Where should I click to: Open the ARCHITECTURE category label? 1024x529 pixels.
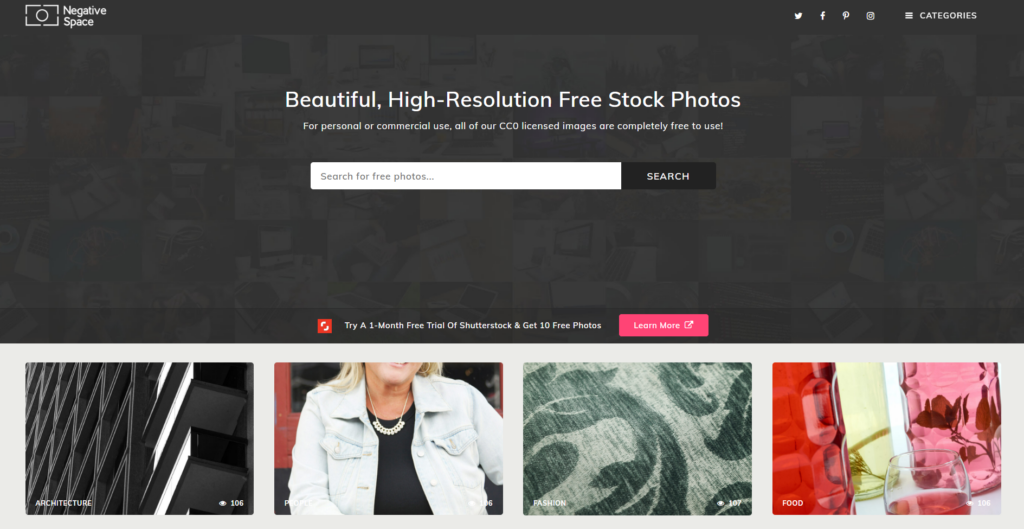tap(63, 503)
